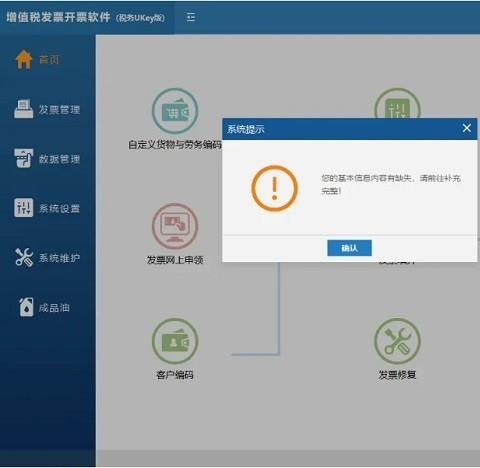Click the orange warning exclamation icon
Image resolution: width=480 pixels, height=468 pixels.
[274, 188]
